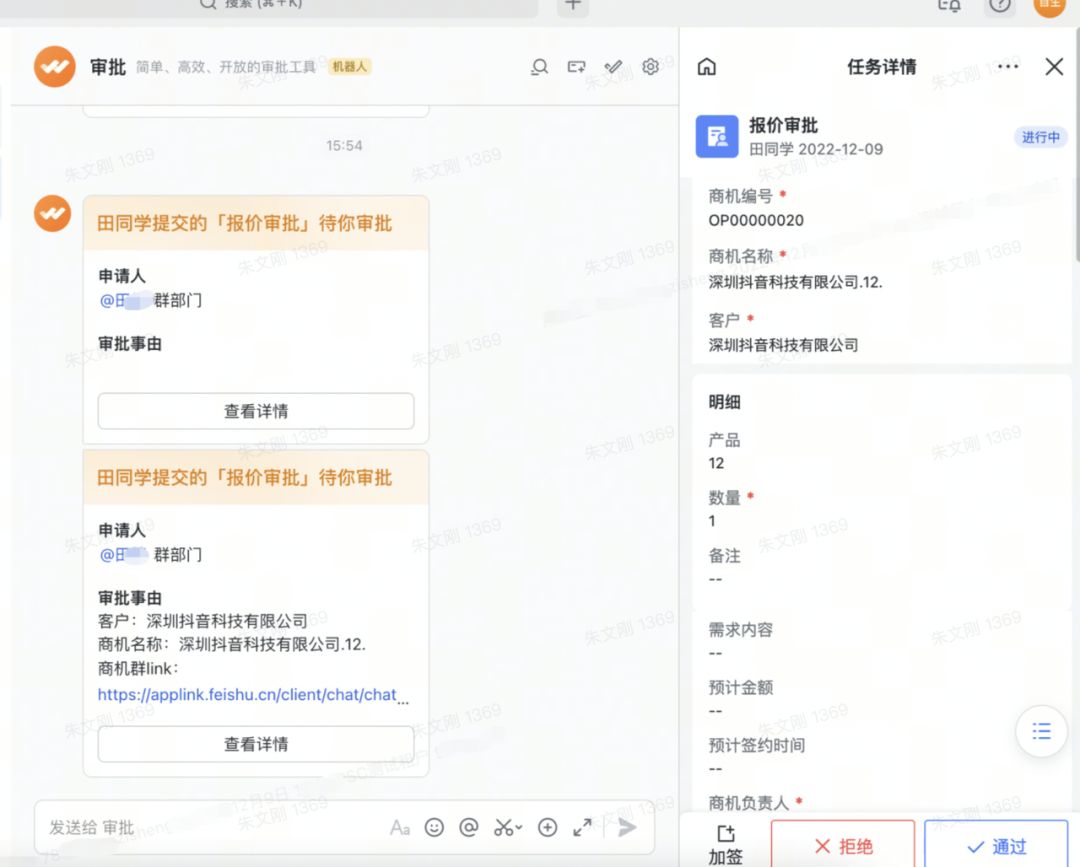Click the 需求内容 field label

point(740,629)
